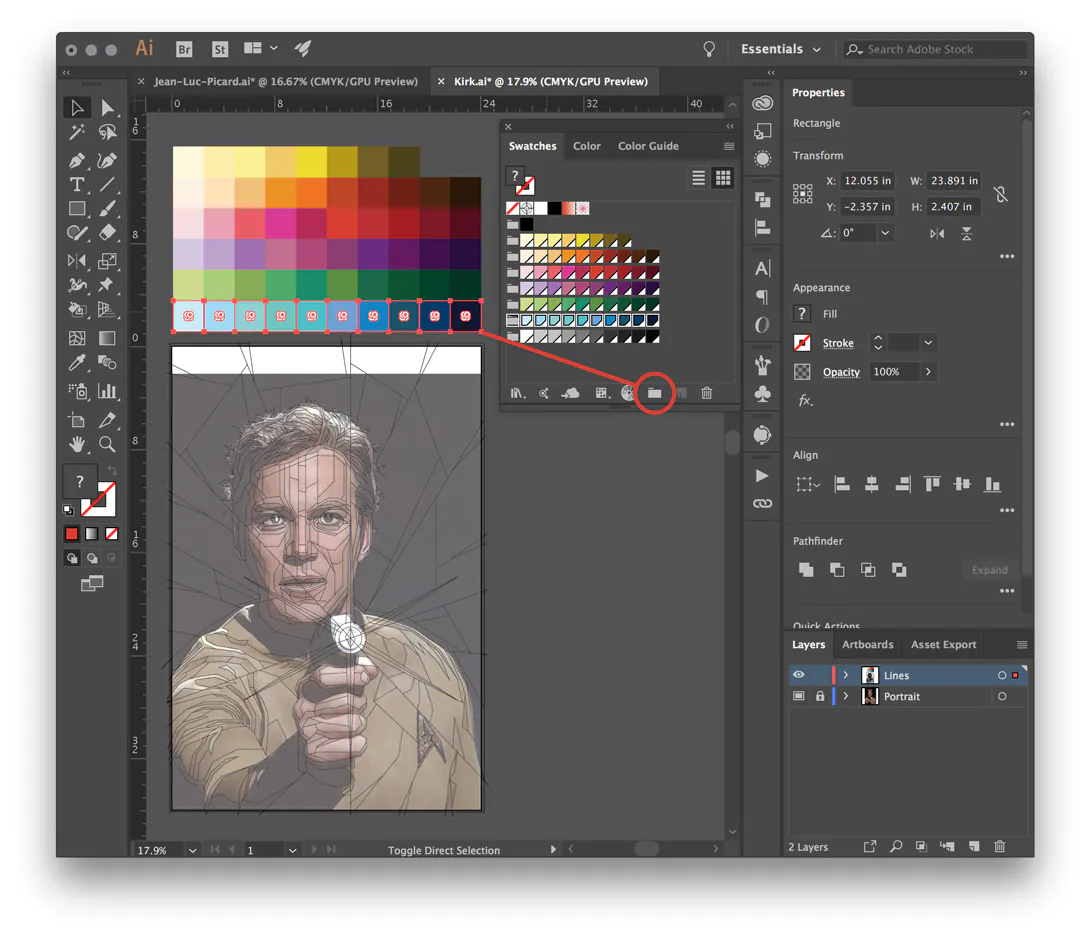Open the Artboards tab
This screenshot has width=1090, height=937.
click(868, 644)
